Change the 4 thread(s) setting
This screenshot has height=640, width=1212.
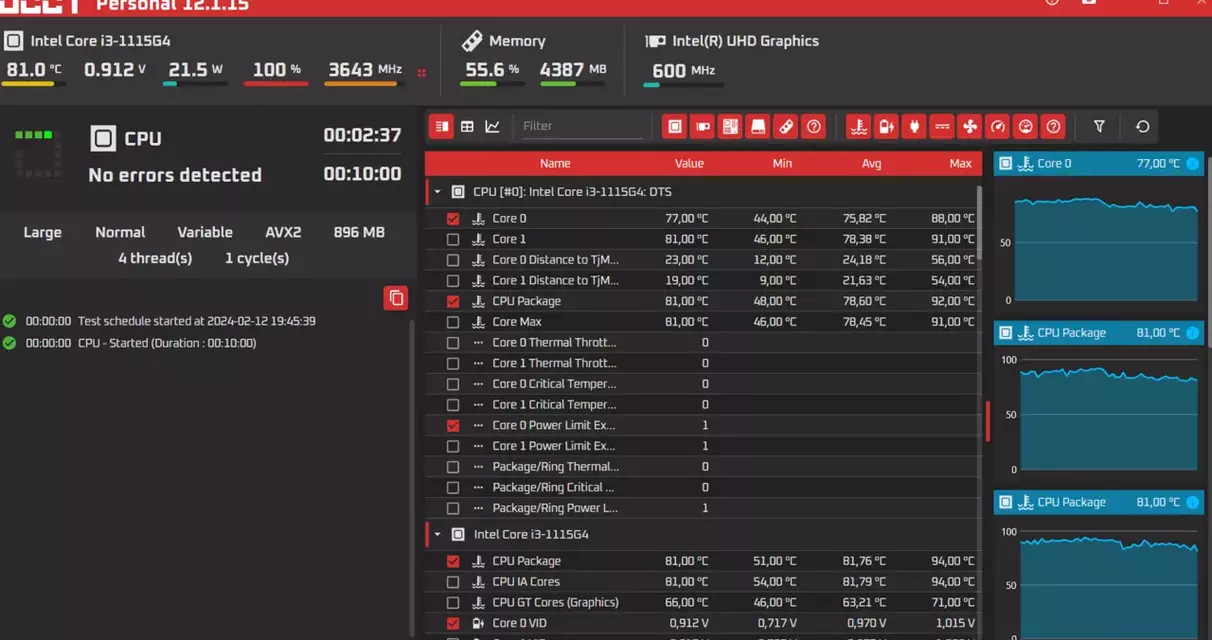tap(155, 258)
